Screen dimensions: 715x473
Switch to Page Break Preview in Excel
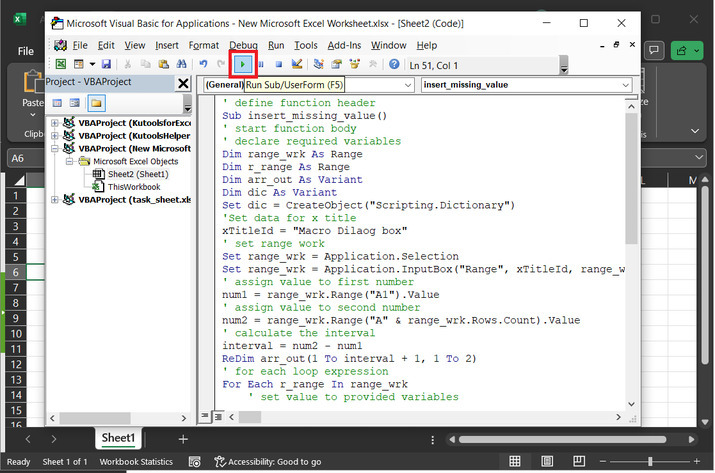(579, 461)
